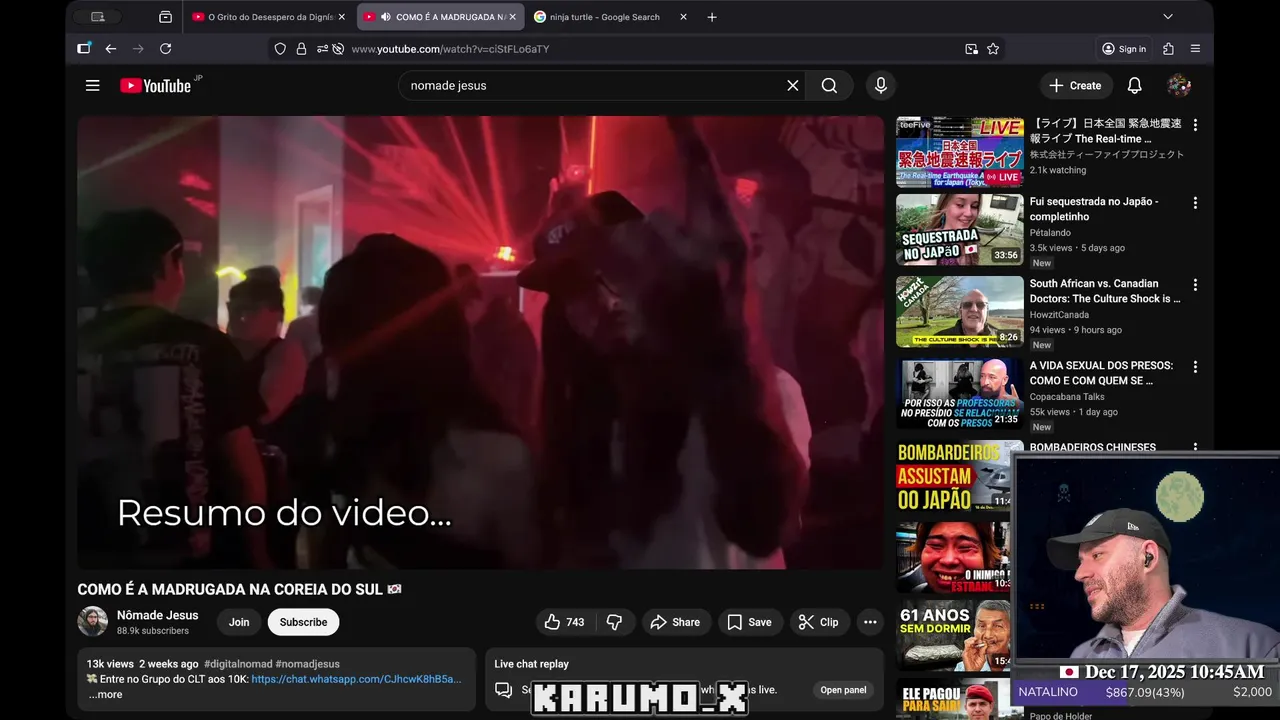Open the Culture Shock video thumbnail
This screenshot has height=720, width=1280.
click(960, 312)
